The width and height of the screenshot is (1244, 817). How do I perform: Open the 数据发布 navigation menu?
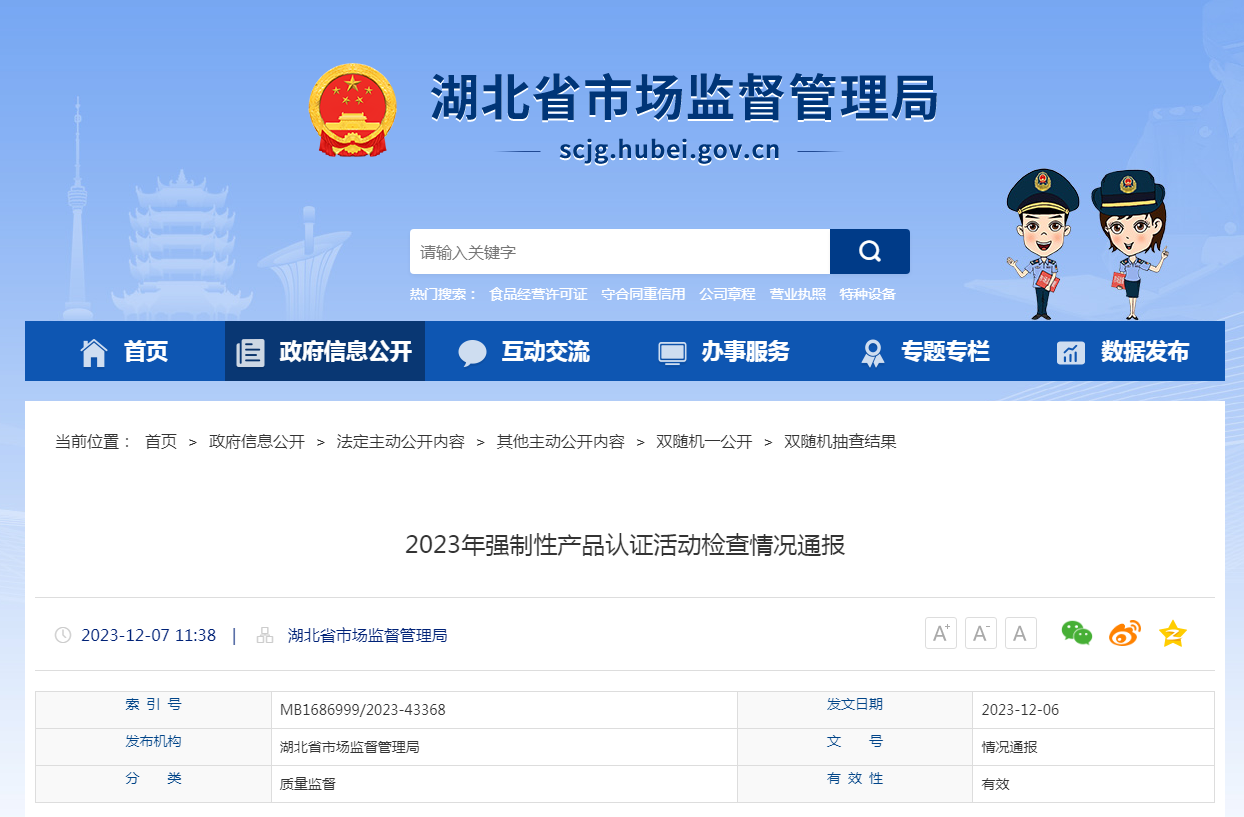coord(1124,351)
